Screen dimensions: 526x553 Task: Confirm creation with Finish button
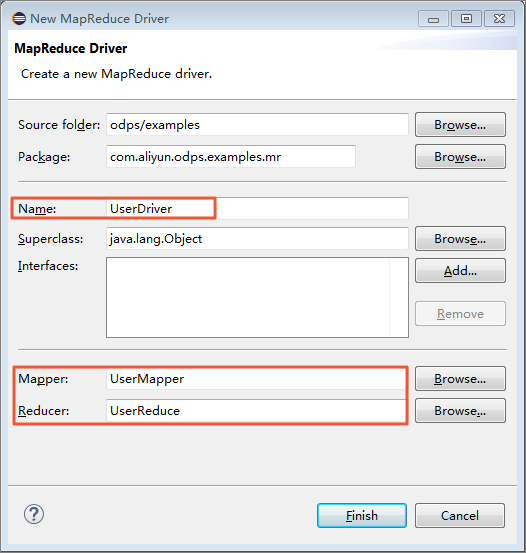362,516
